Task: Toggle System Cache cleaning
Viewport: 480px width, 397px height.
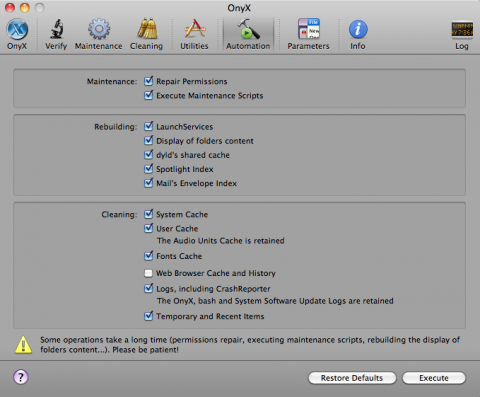Action: [149, 214]
